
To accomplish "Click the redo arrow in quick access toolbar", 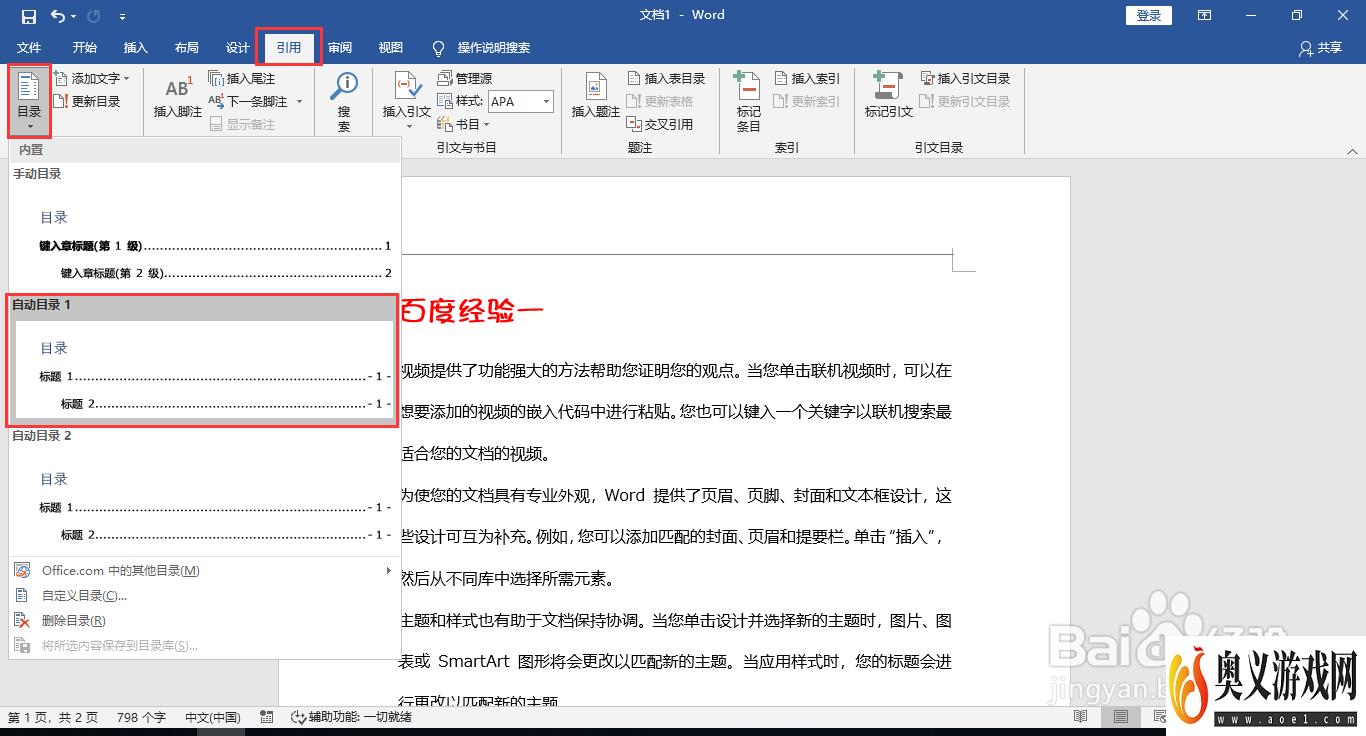I will coord(93,16).
